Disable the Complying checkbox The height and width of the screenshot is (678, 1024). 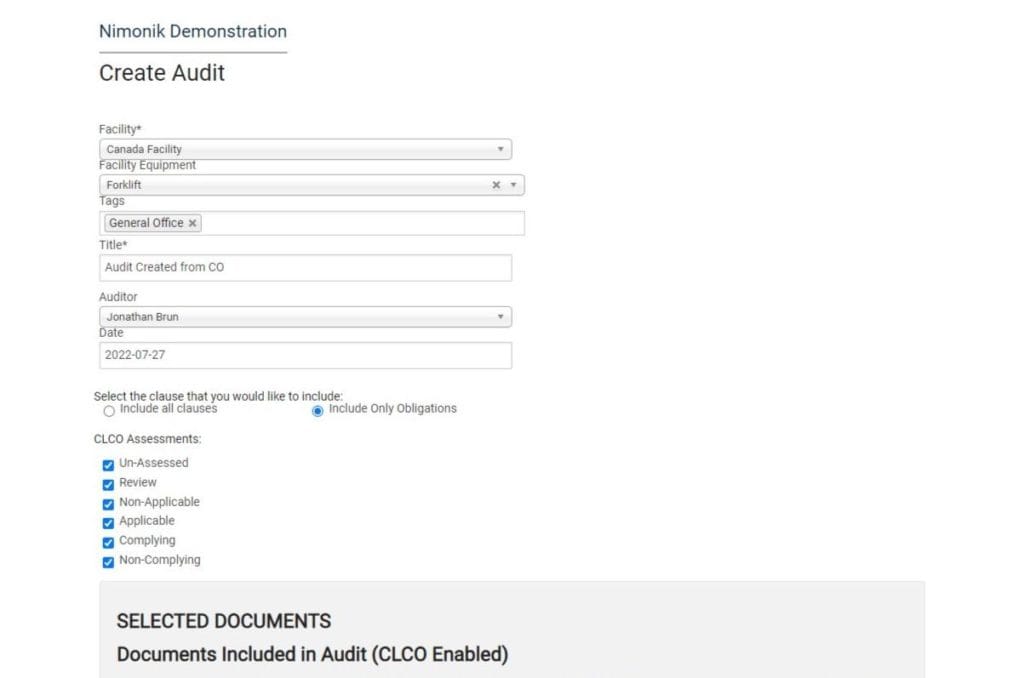tap(108, 542)
